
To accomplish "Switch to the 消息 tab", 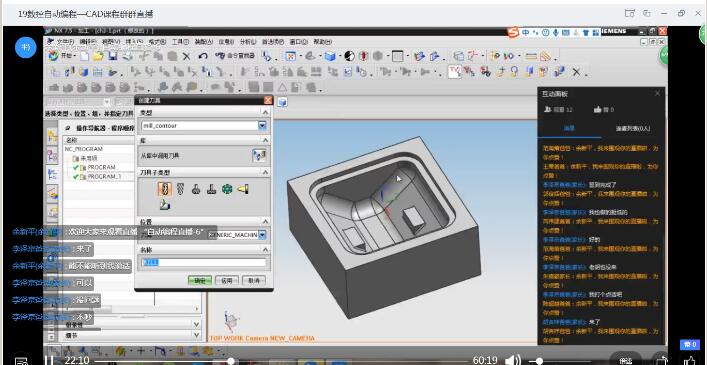I will tap(569, 128).
